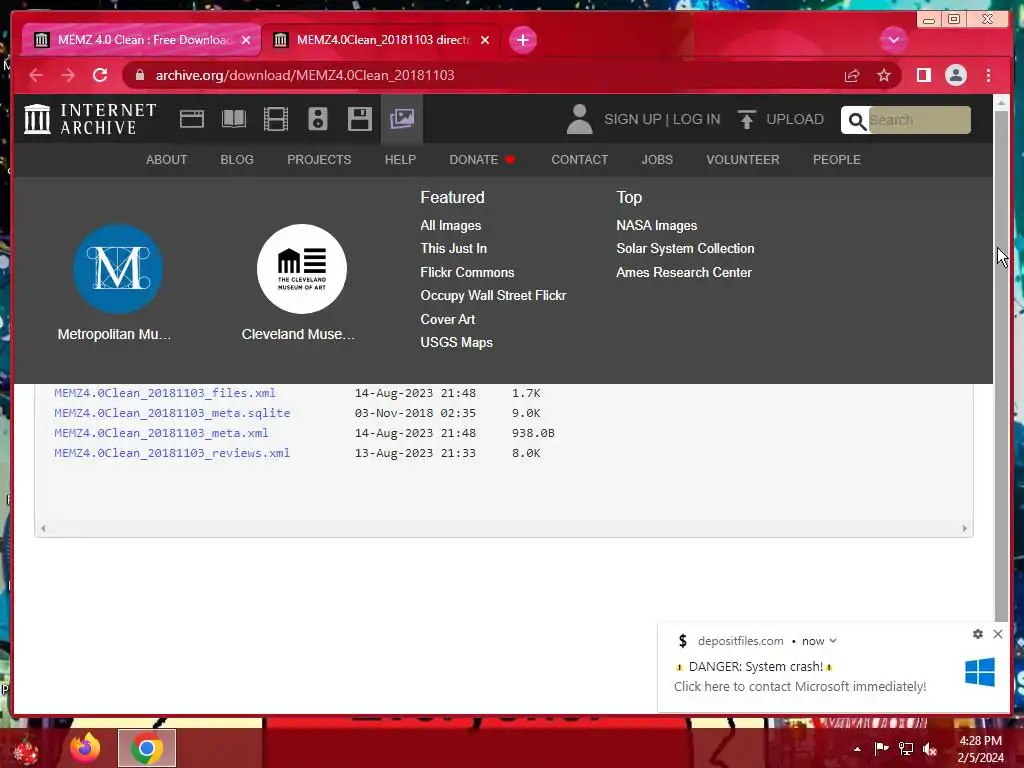Click the SIGN UP link
The width and height of the screenshot is (1024, 768).
point(633,120)
